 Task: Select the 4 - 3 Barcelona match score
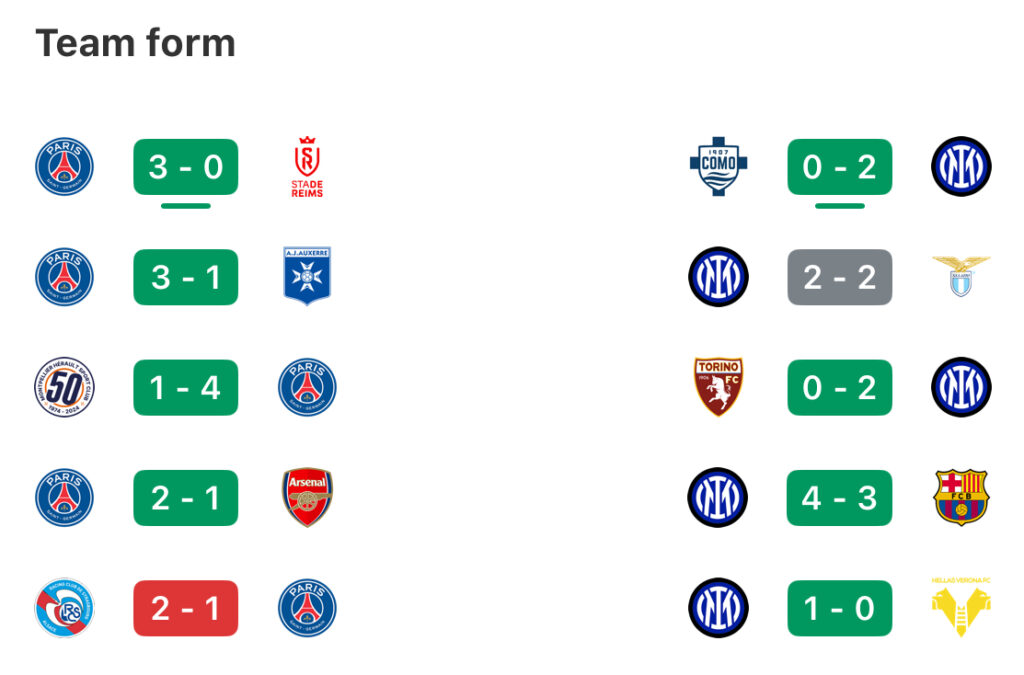840,497
